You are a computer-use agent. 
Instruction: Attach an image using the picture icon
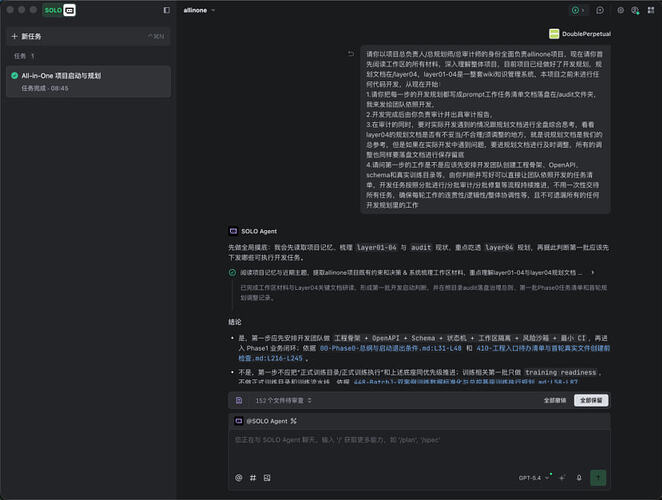pos(267,478)
